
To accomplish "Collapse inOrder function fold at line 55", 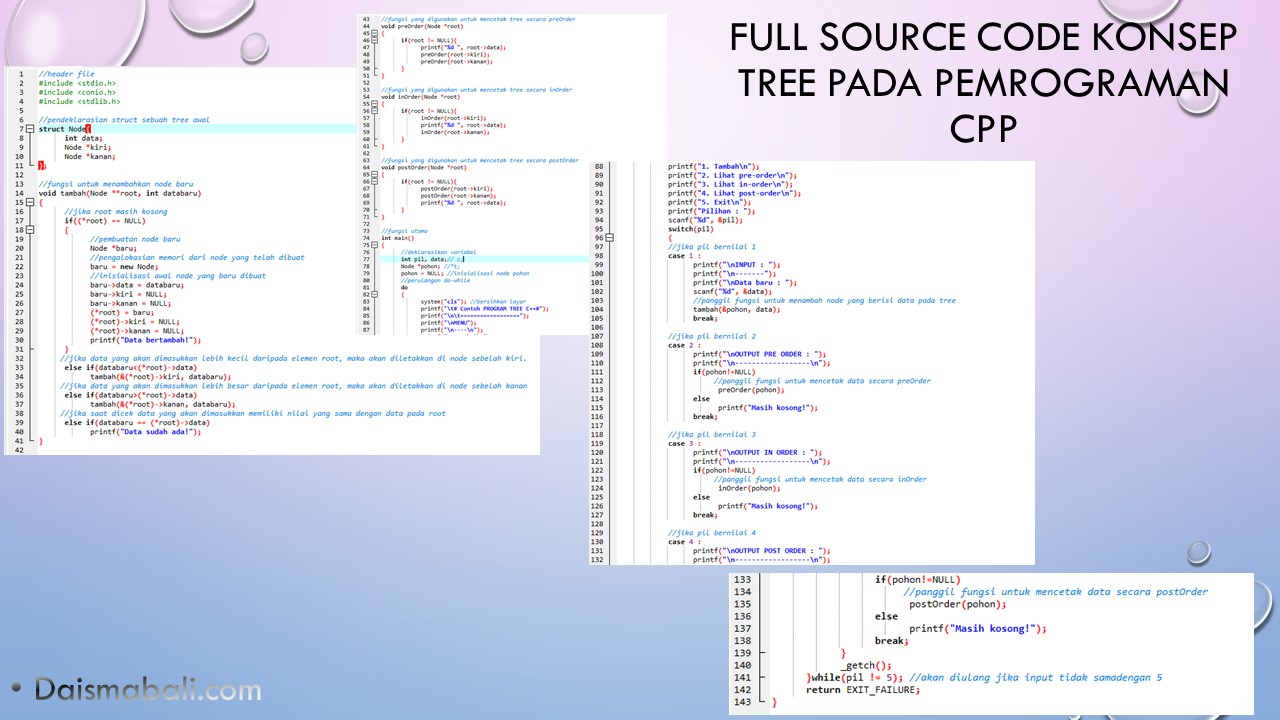I will tap(372, 103).
